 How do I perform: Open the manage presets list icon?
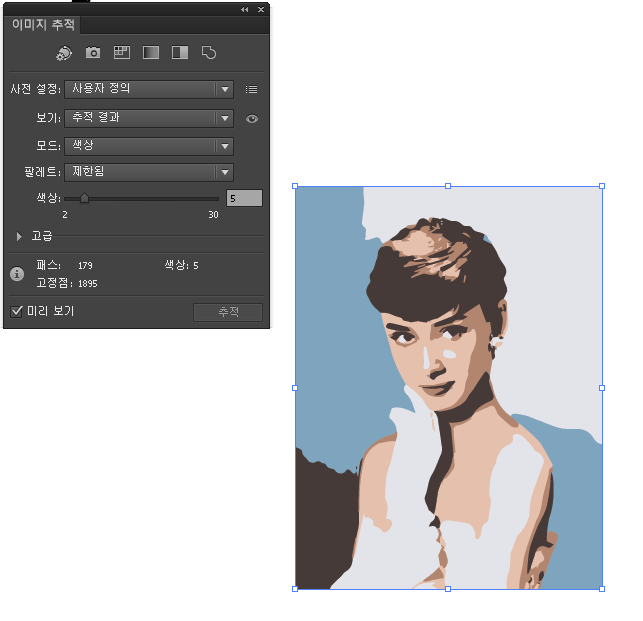click(251, 89)
